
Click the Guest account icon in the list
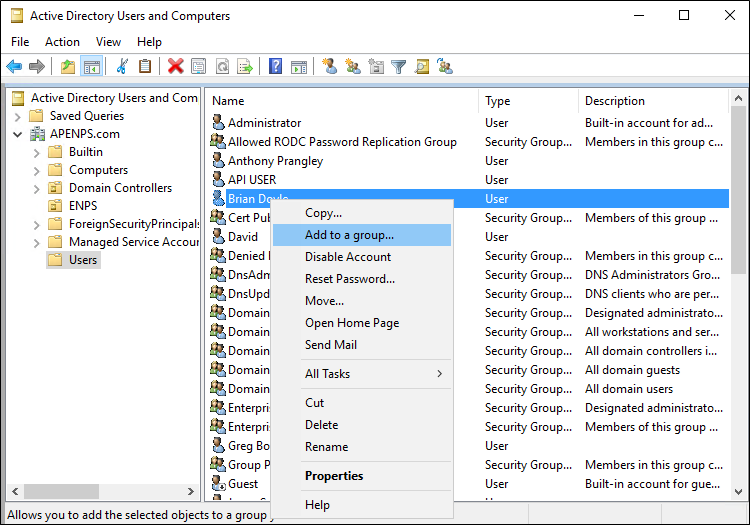pos(218,483)
